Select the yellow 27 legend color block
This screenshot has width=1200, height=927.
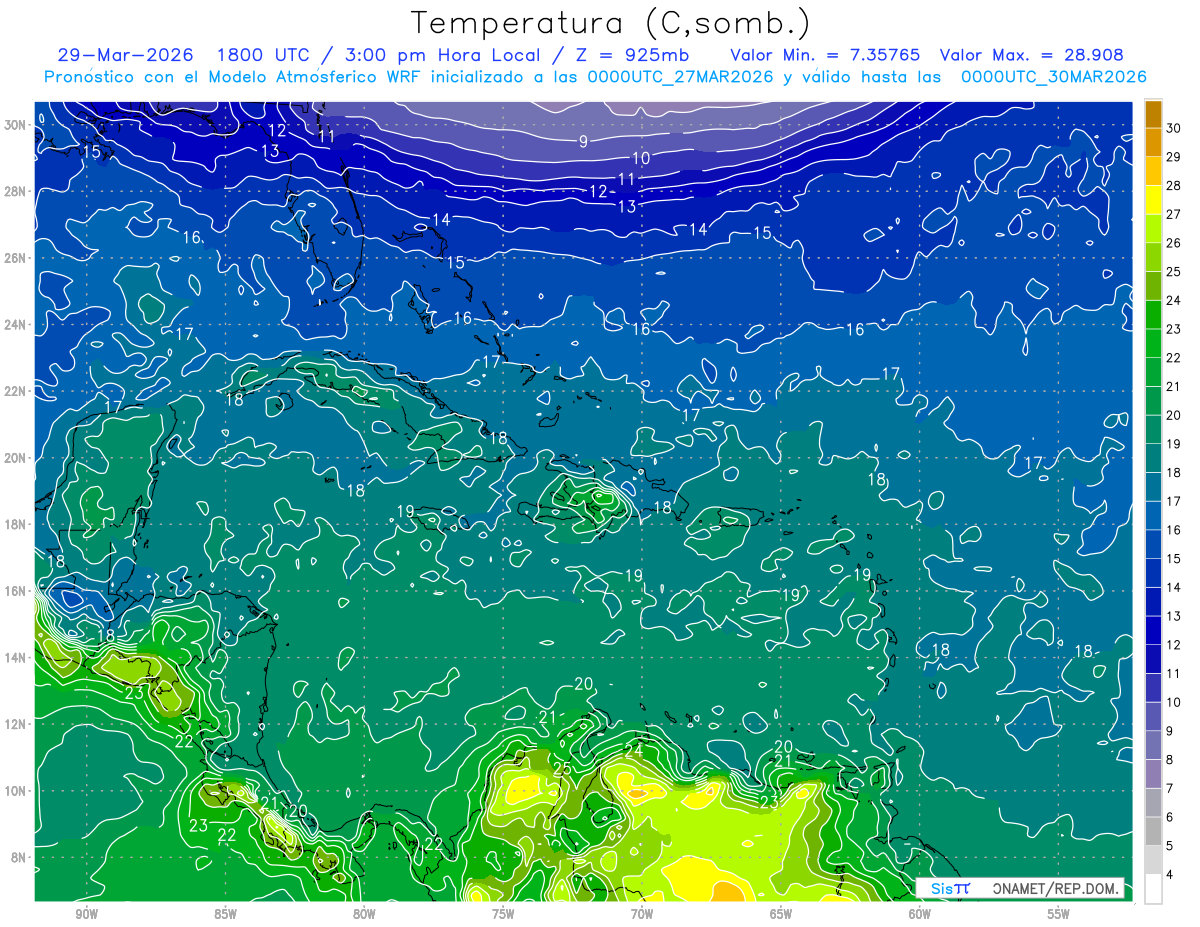coord(1153,202)
